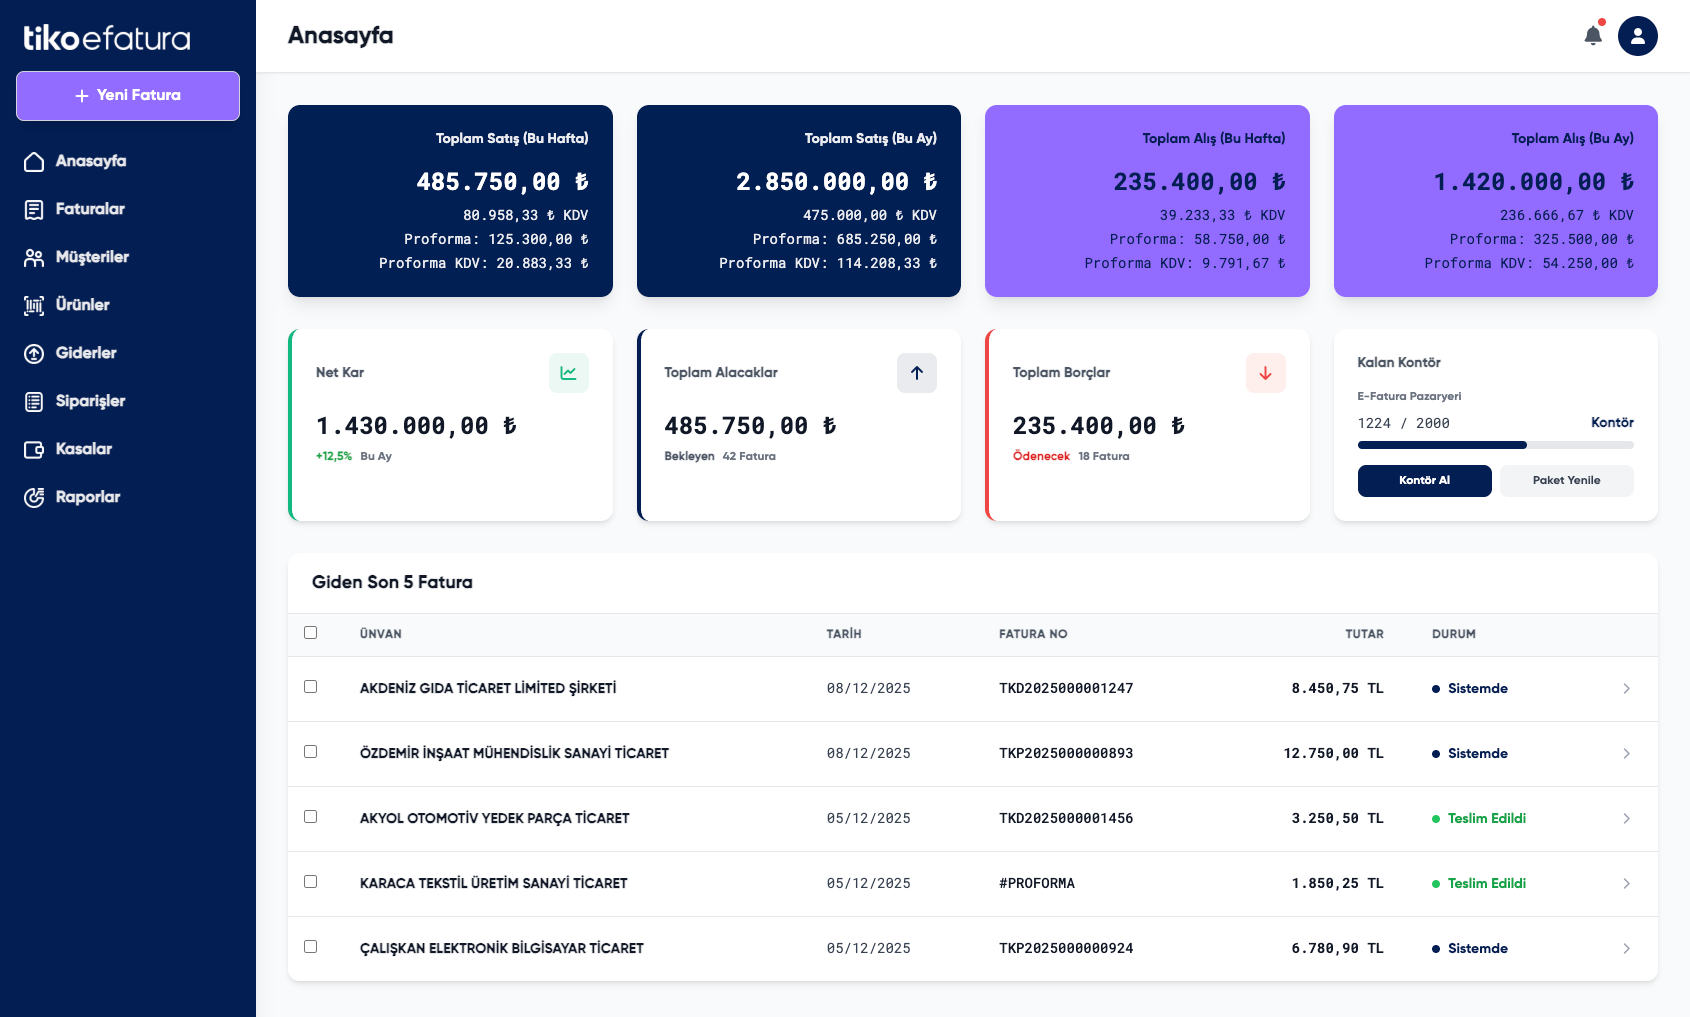1690x1017 pixels.
Task: Check the AKDENİZ GIDA invoice row checkbox
Action: click(310, 687)
